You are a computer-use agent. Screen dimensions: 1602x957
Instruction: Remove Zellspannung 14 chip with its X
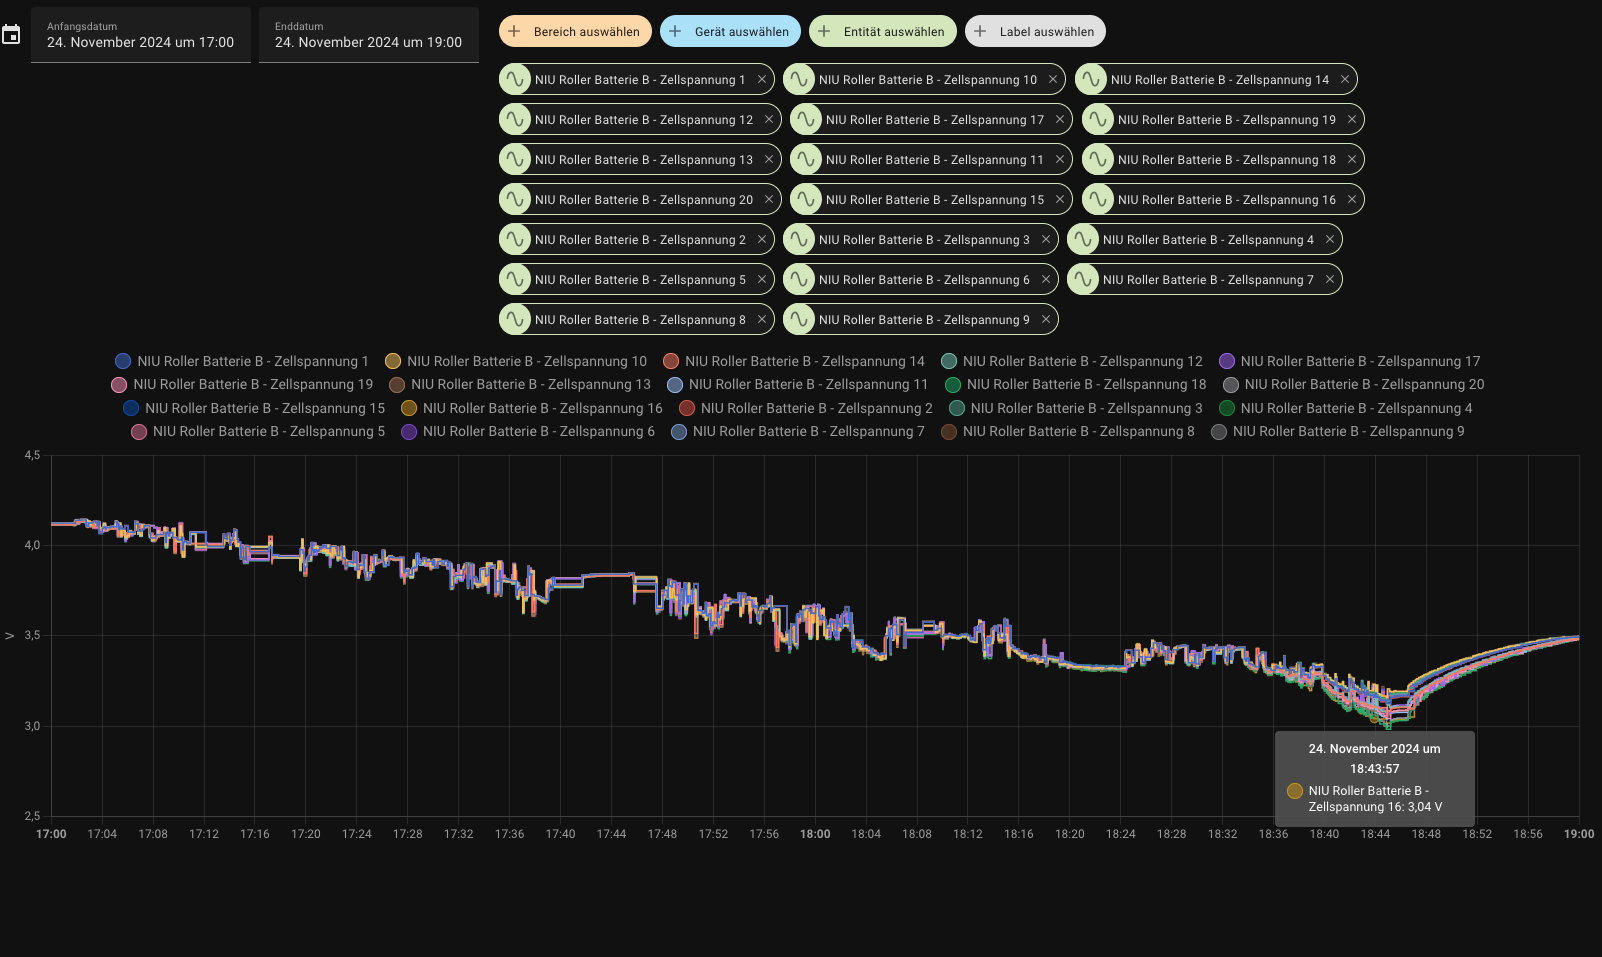[x=1345, y=80]
